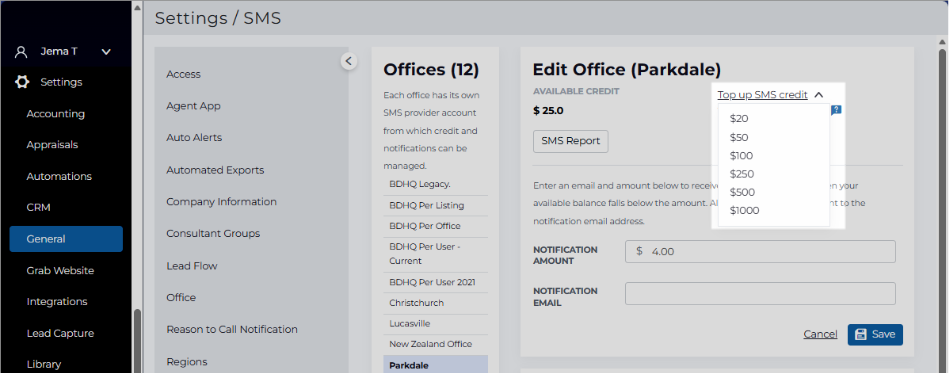Click the Top up SMS credit link

click(x=762, y=94)
